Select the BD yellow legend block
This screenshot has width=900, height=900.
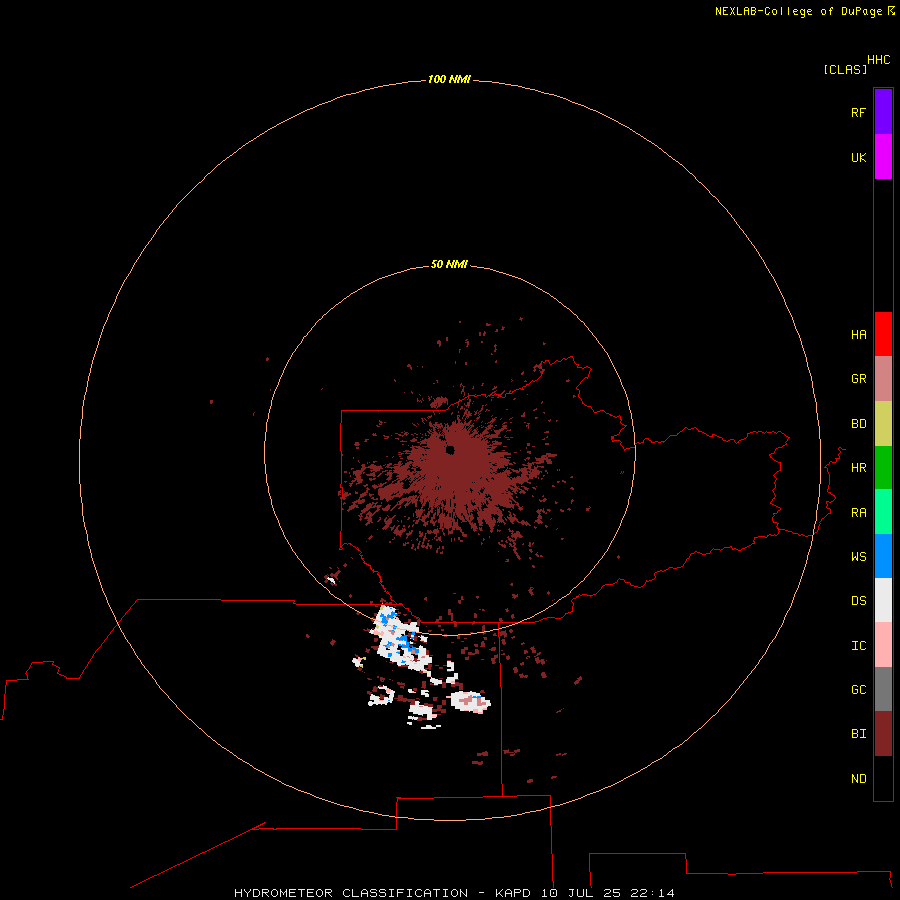[883, 424]
